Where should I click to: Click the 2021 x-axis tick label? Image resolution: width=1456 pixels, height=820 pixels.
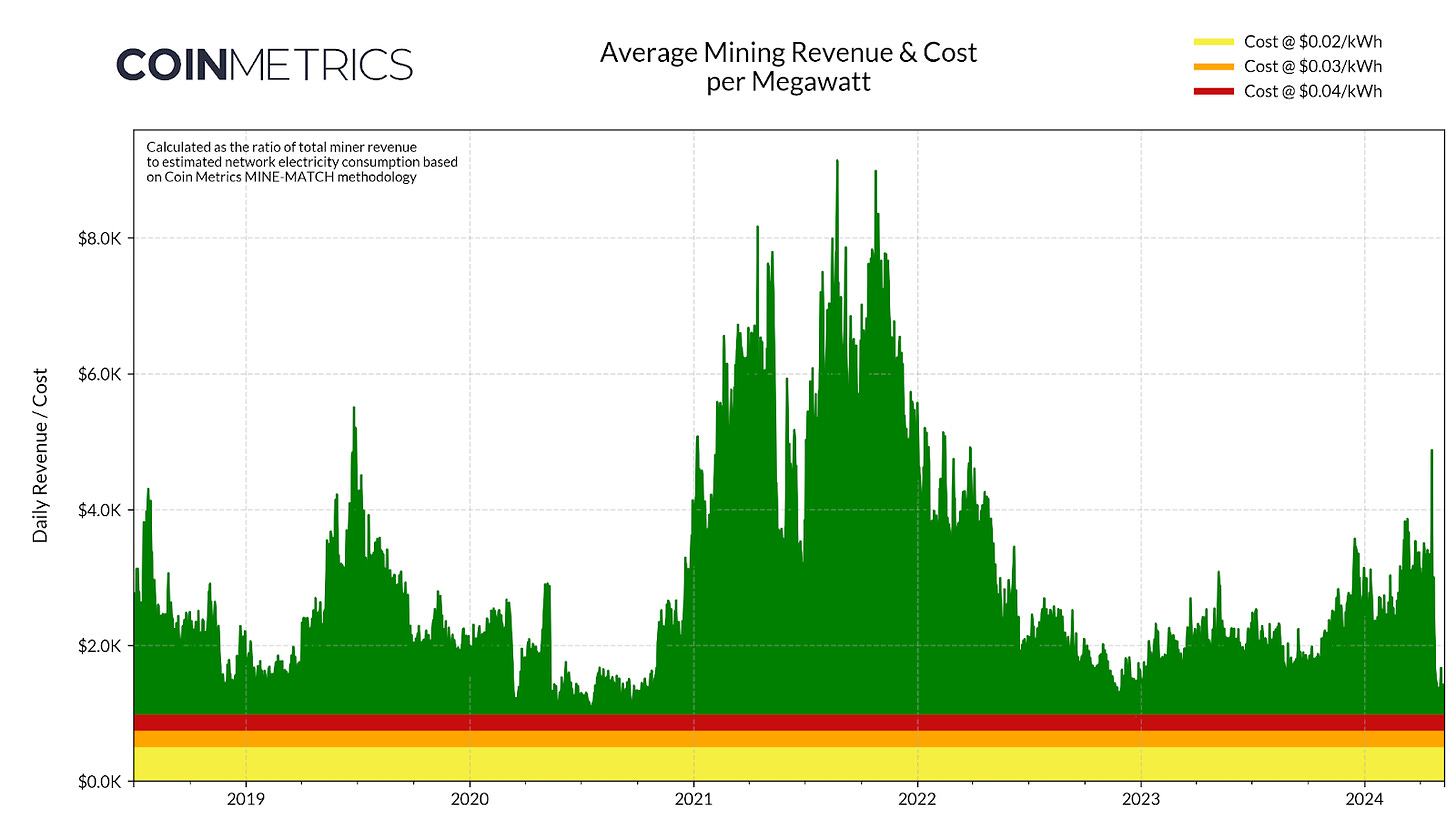[693, 800]
